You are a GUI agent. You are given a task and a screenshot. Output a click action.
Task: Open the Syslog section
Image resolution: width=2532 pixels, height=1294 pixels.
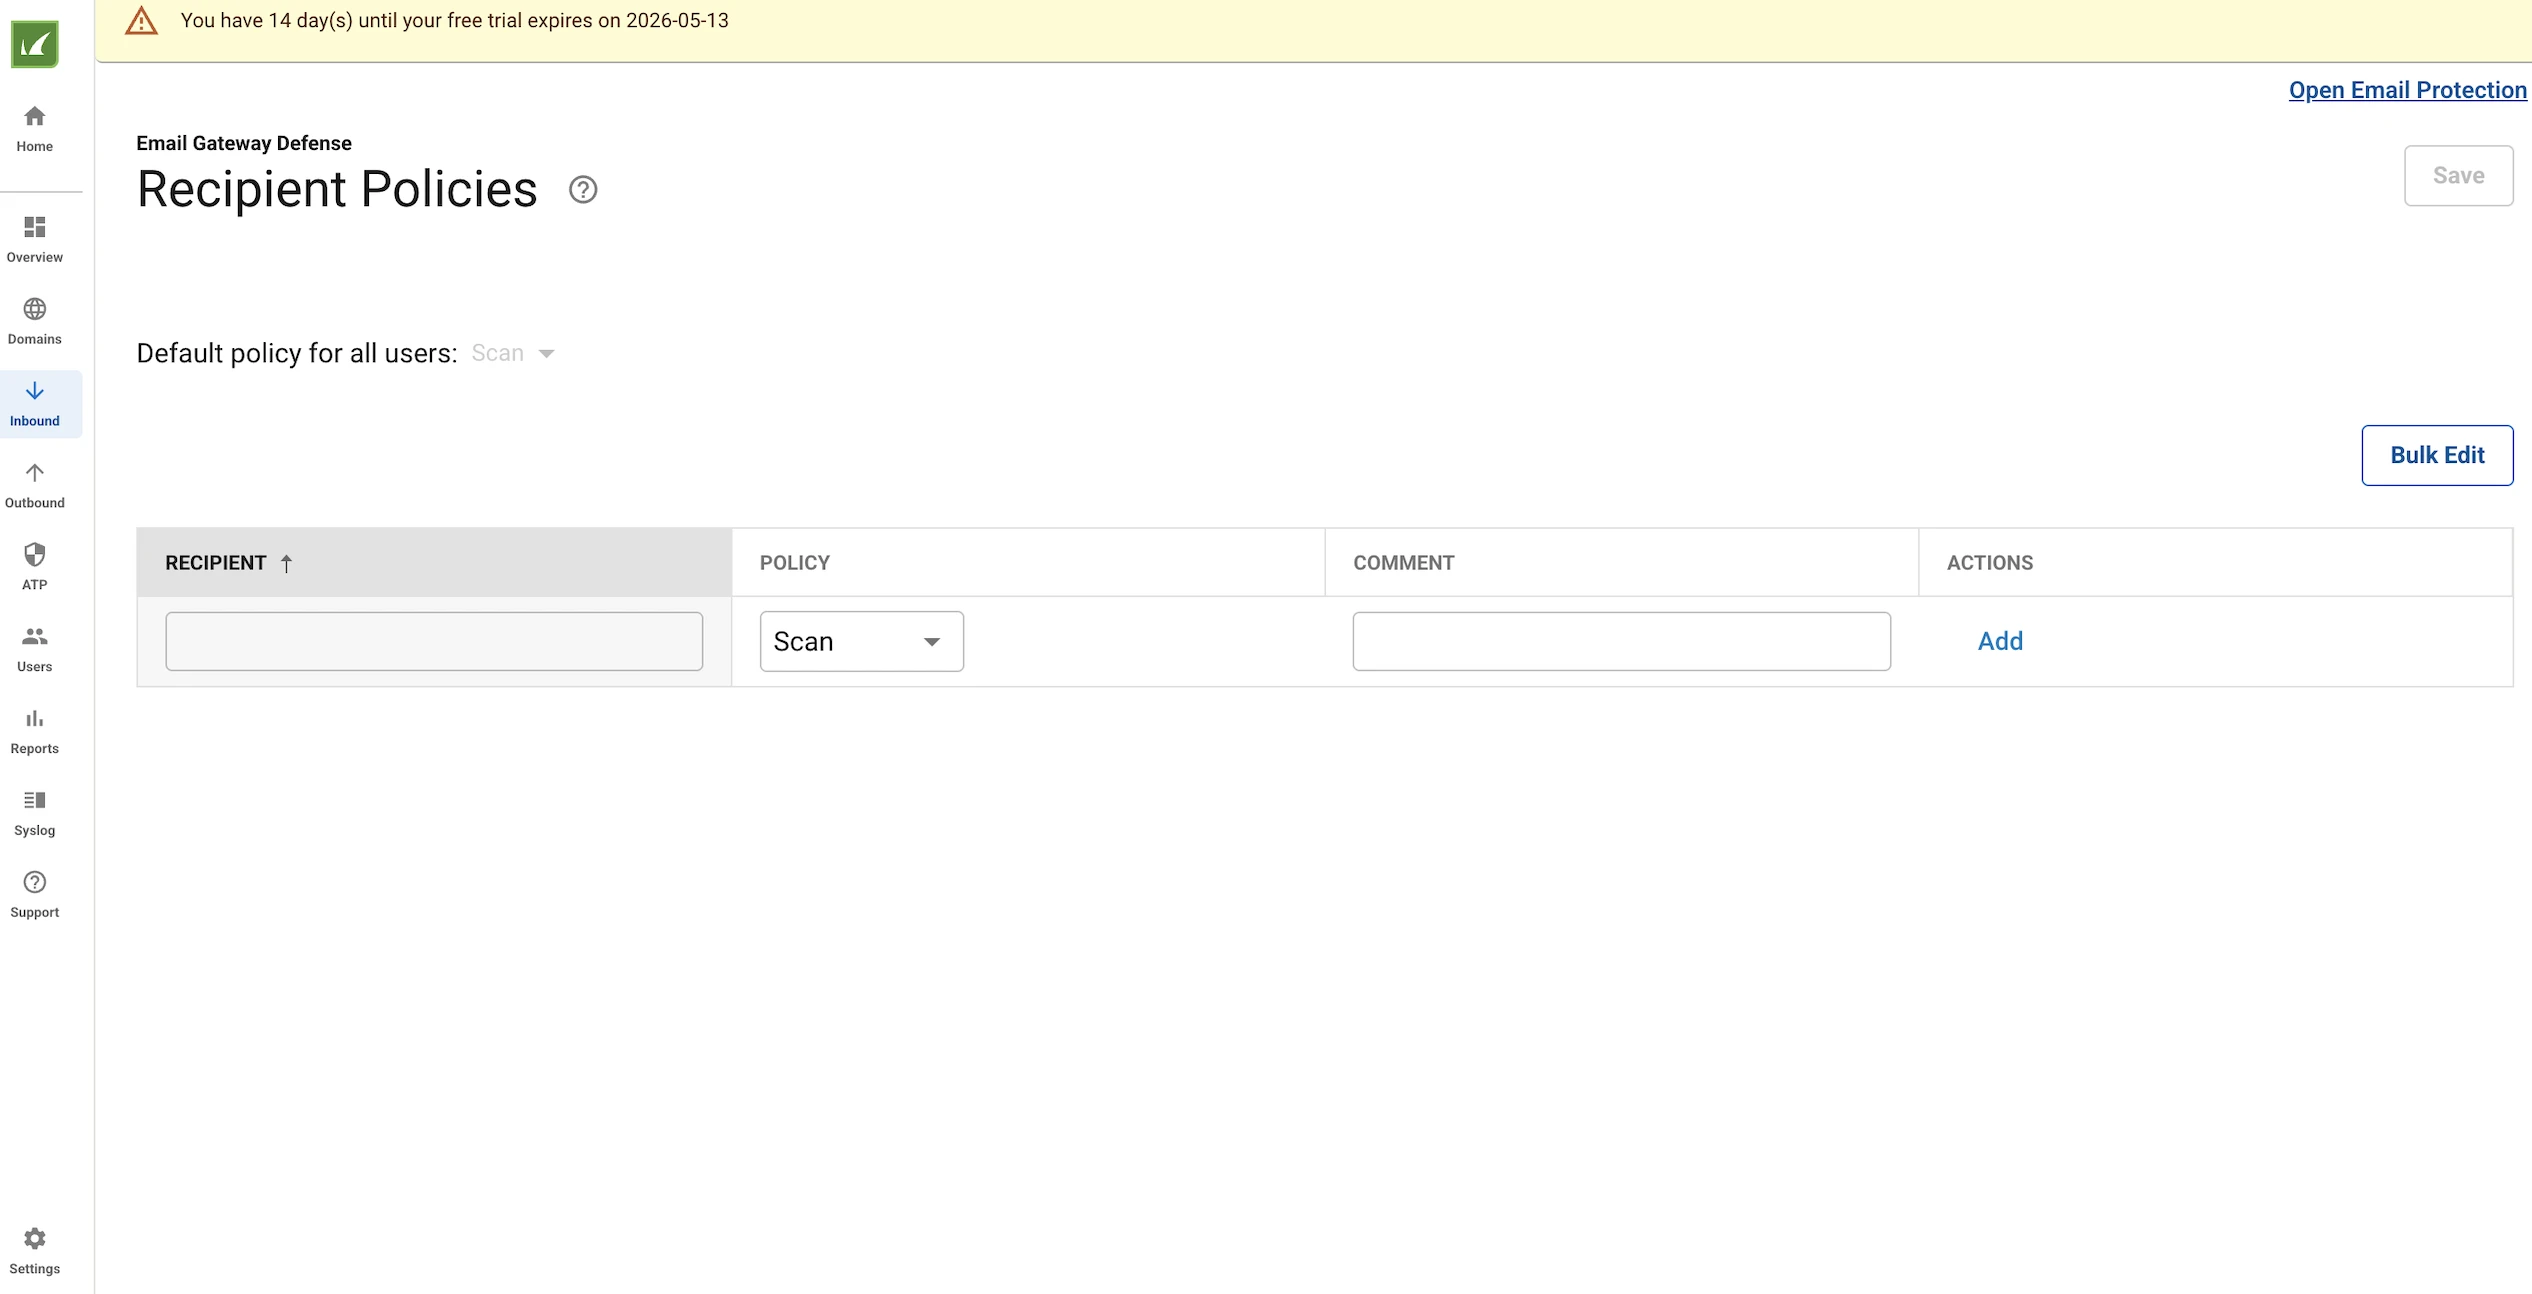[x=35, y=814]
